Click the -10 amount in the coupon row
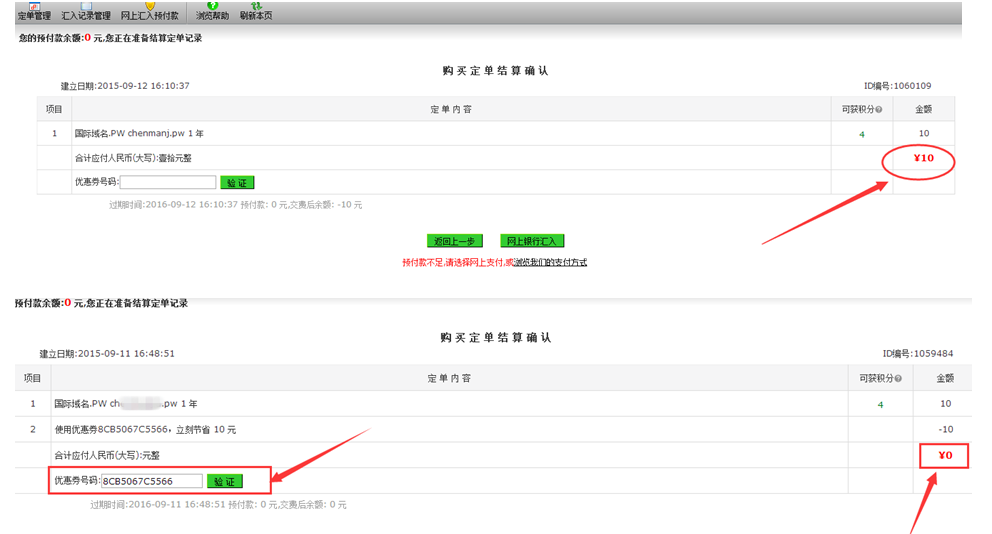The width and height of the screenshot is (992, 534). (945, 430)
